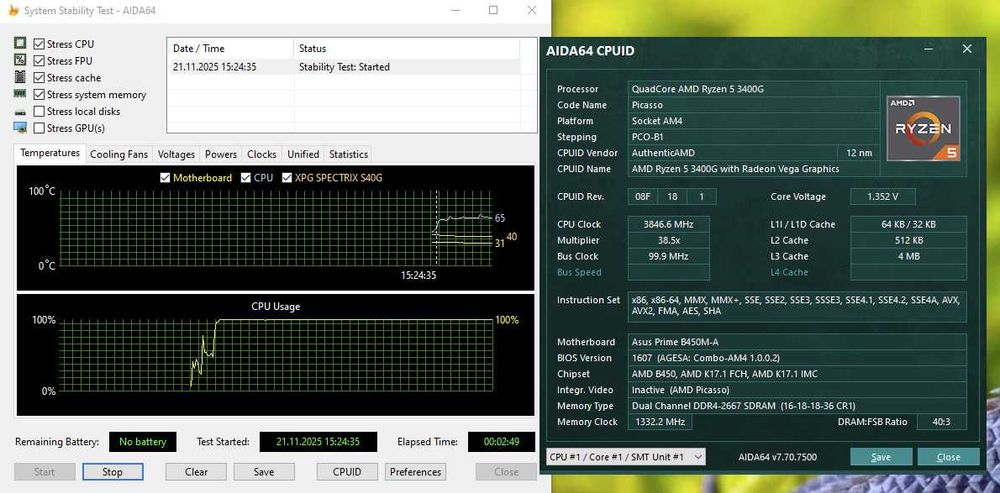Click the Stop button
Screen dimensions: 1000x493
tap(112, 472)
